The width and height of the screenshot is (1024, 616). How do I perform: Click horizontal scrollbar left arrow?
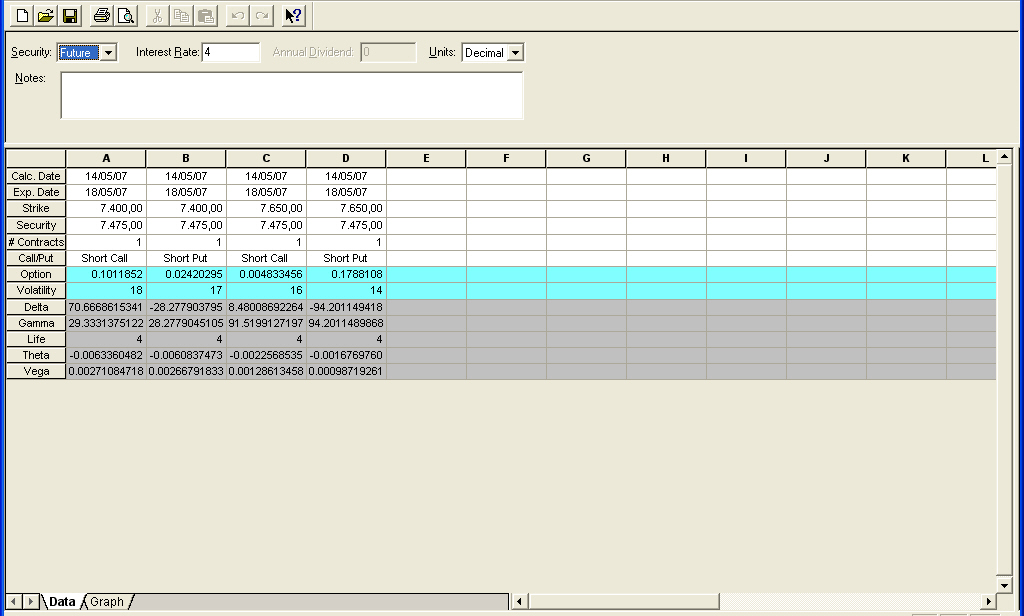point(520,601)
